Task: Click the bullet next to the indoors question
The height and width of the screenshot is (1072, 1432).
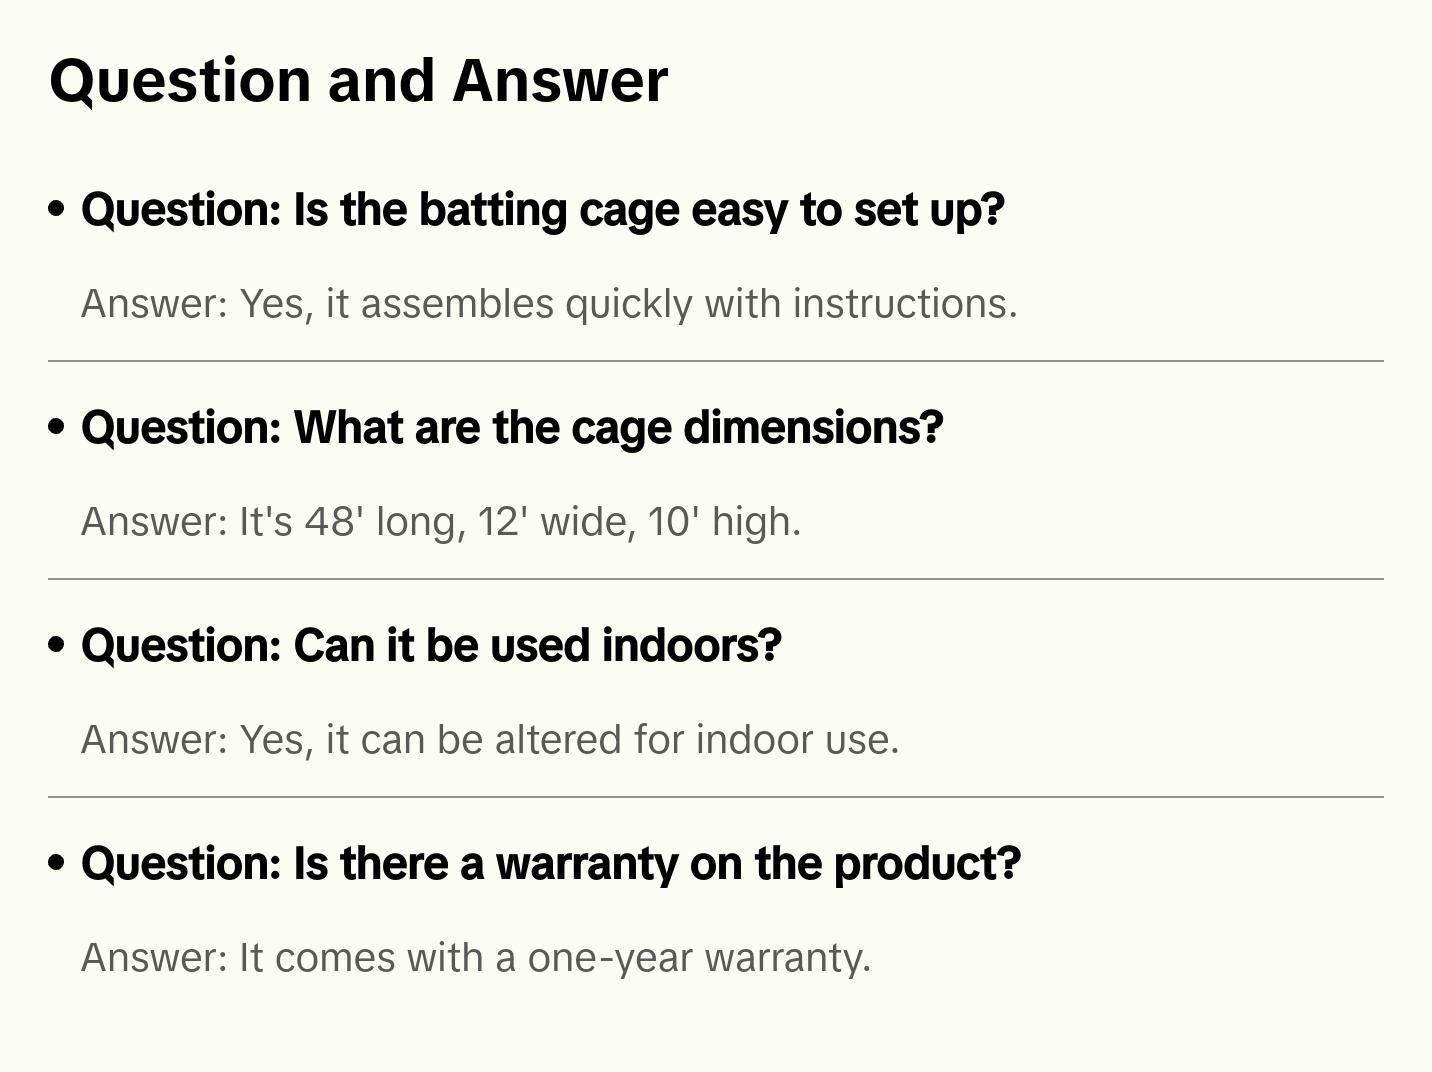Action: 57,645
